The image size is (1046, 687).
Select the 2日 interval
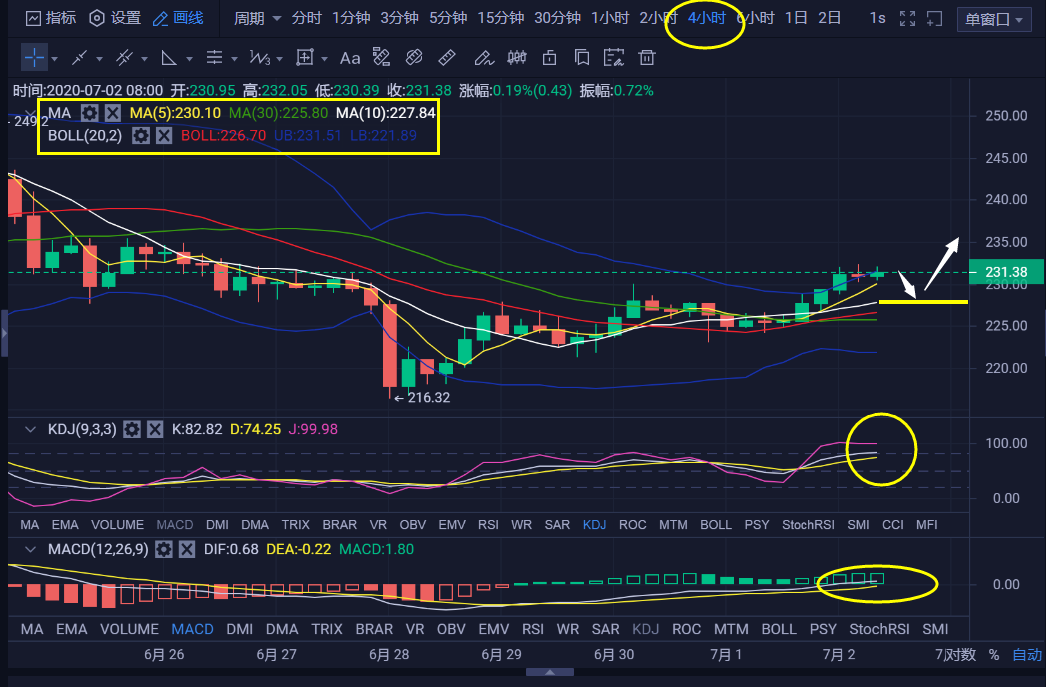[x=829, y=18]
